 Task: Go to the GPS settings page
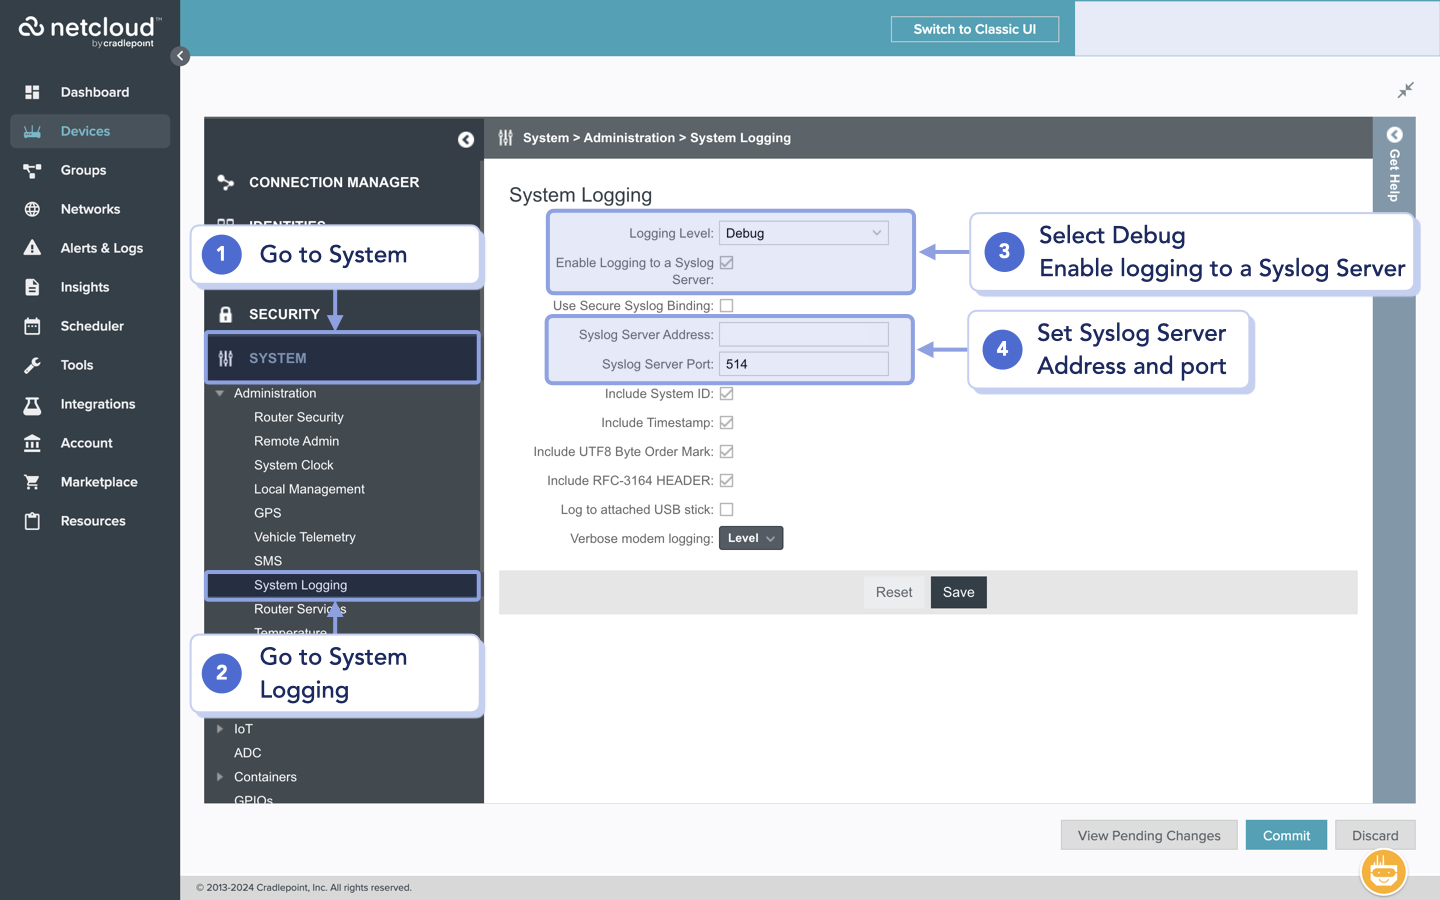pos(267,512)
